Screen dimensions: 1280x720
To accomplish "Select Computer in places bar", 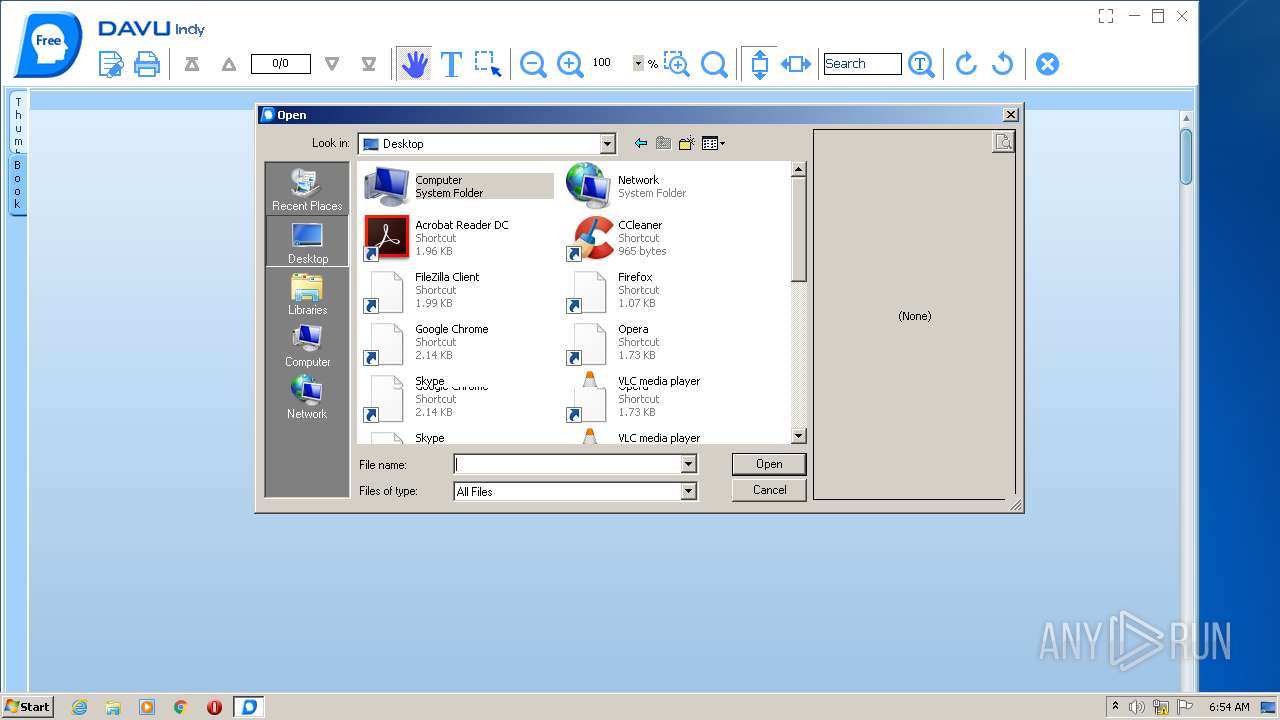I will click(307, 346).
